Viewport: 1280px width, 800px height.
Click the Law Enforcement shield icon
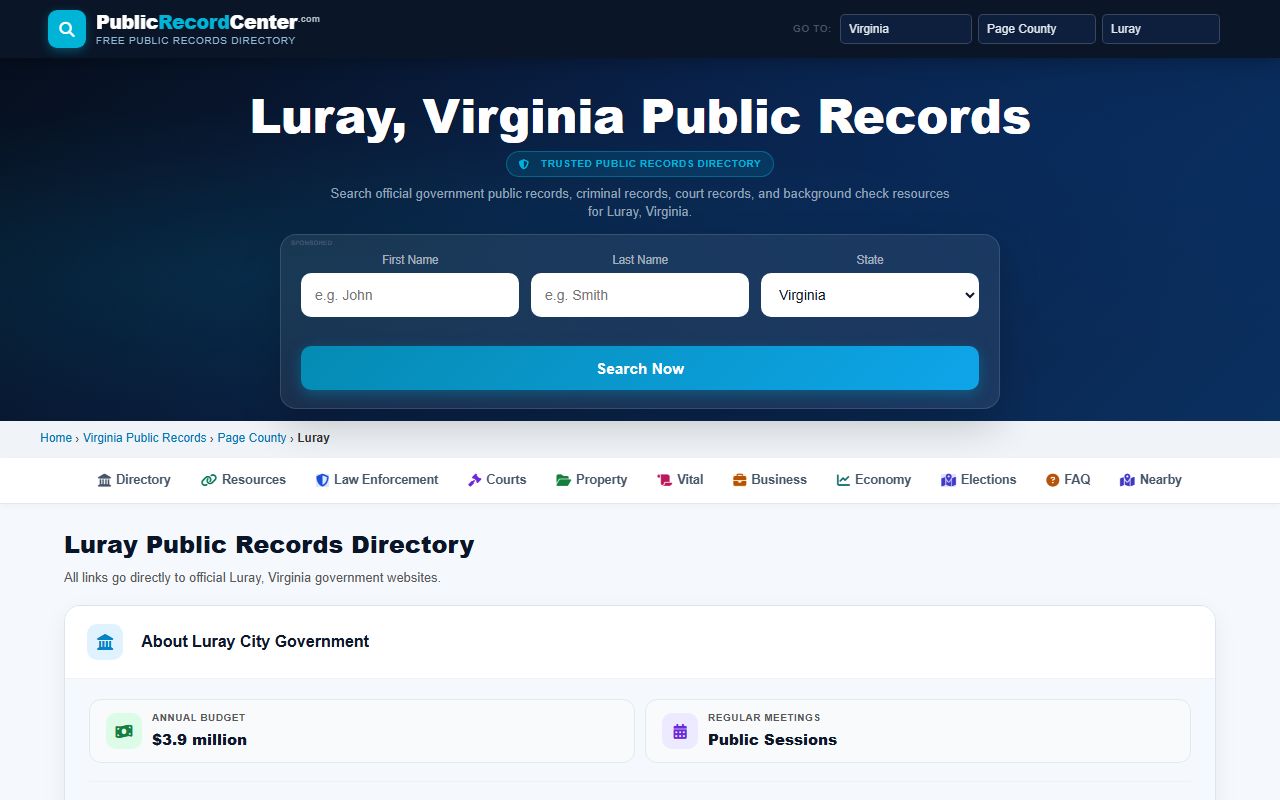click(x=322, y=480)
